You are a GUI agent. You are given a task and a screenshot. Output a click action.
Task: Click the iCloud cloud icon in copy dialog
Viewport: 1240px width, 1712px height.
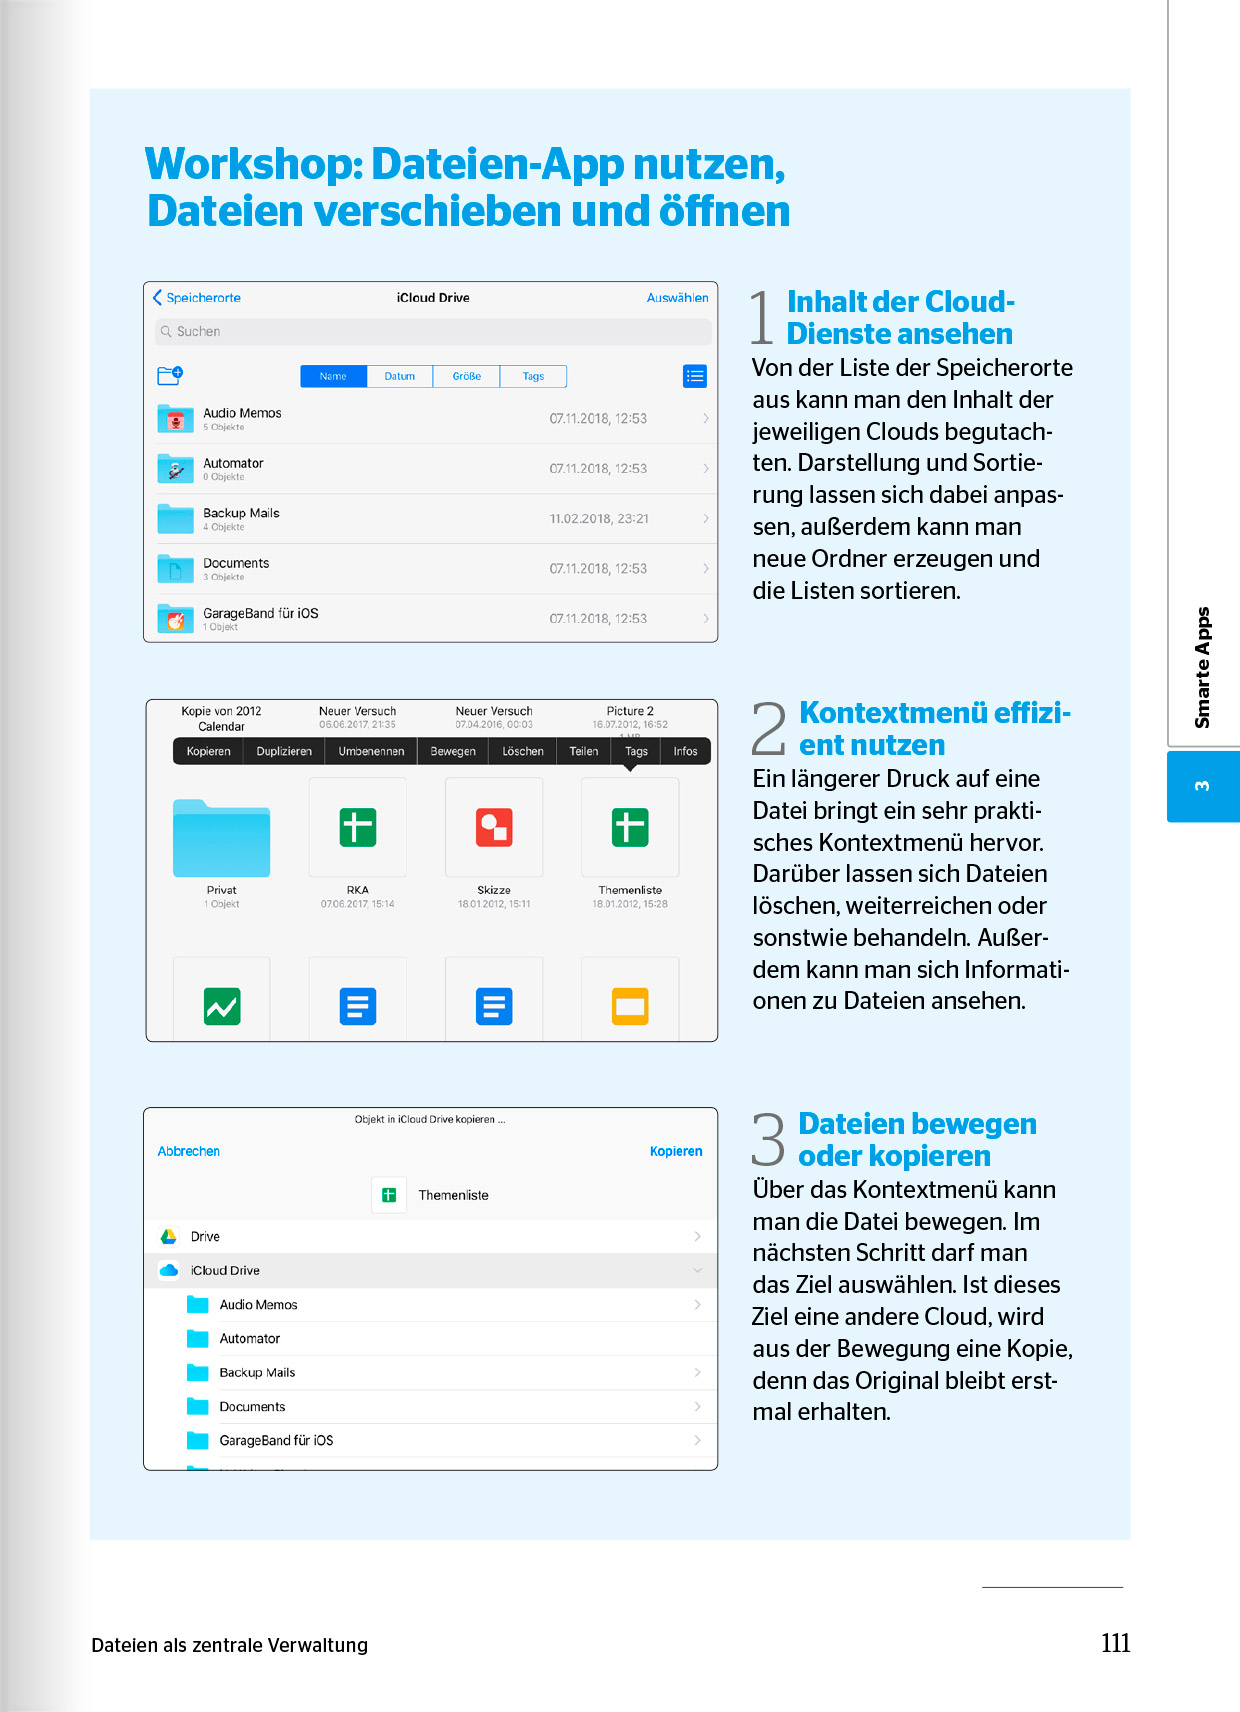click(169, 1270)
